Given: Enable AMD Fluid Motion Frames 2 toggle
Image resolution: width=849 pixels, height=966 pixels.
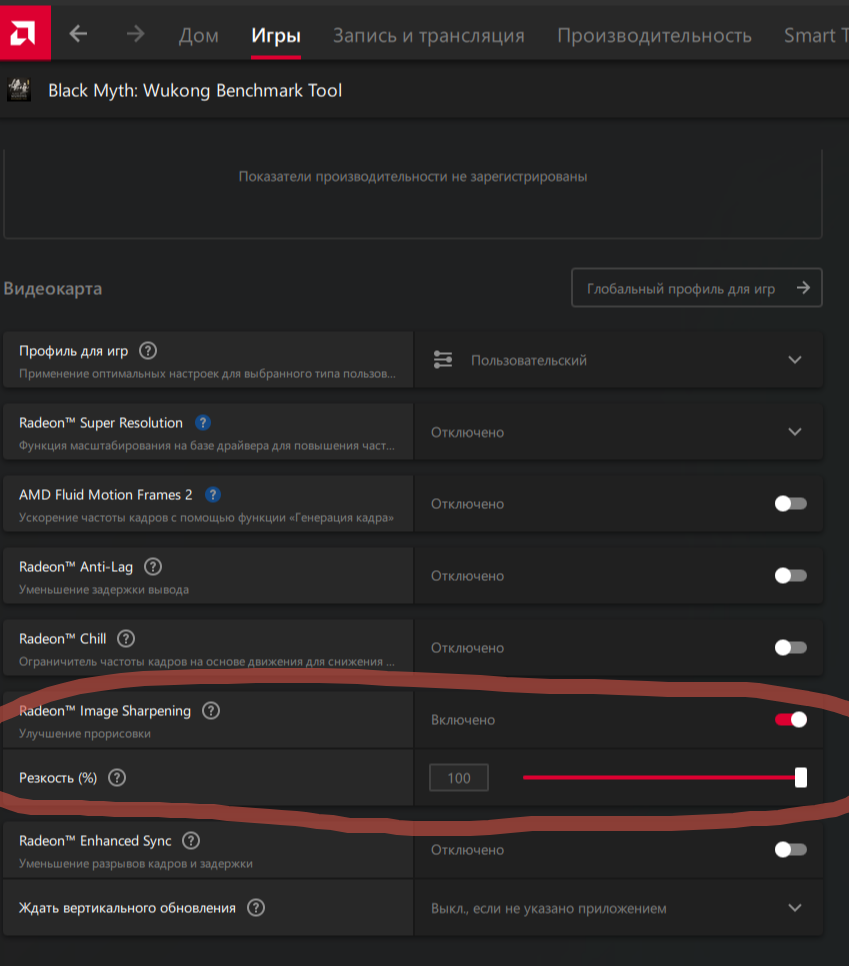Looking at the screenshot, I should tap(790, 504).
